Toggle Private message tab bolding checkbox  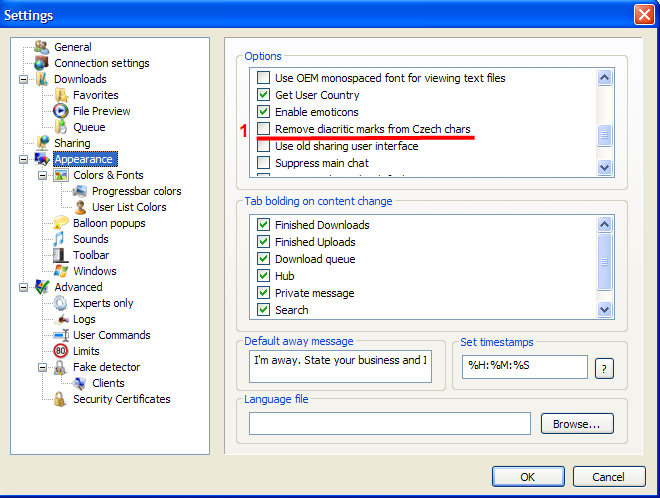click(x=264, y=293)
